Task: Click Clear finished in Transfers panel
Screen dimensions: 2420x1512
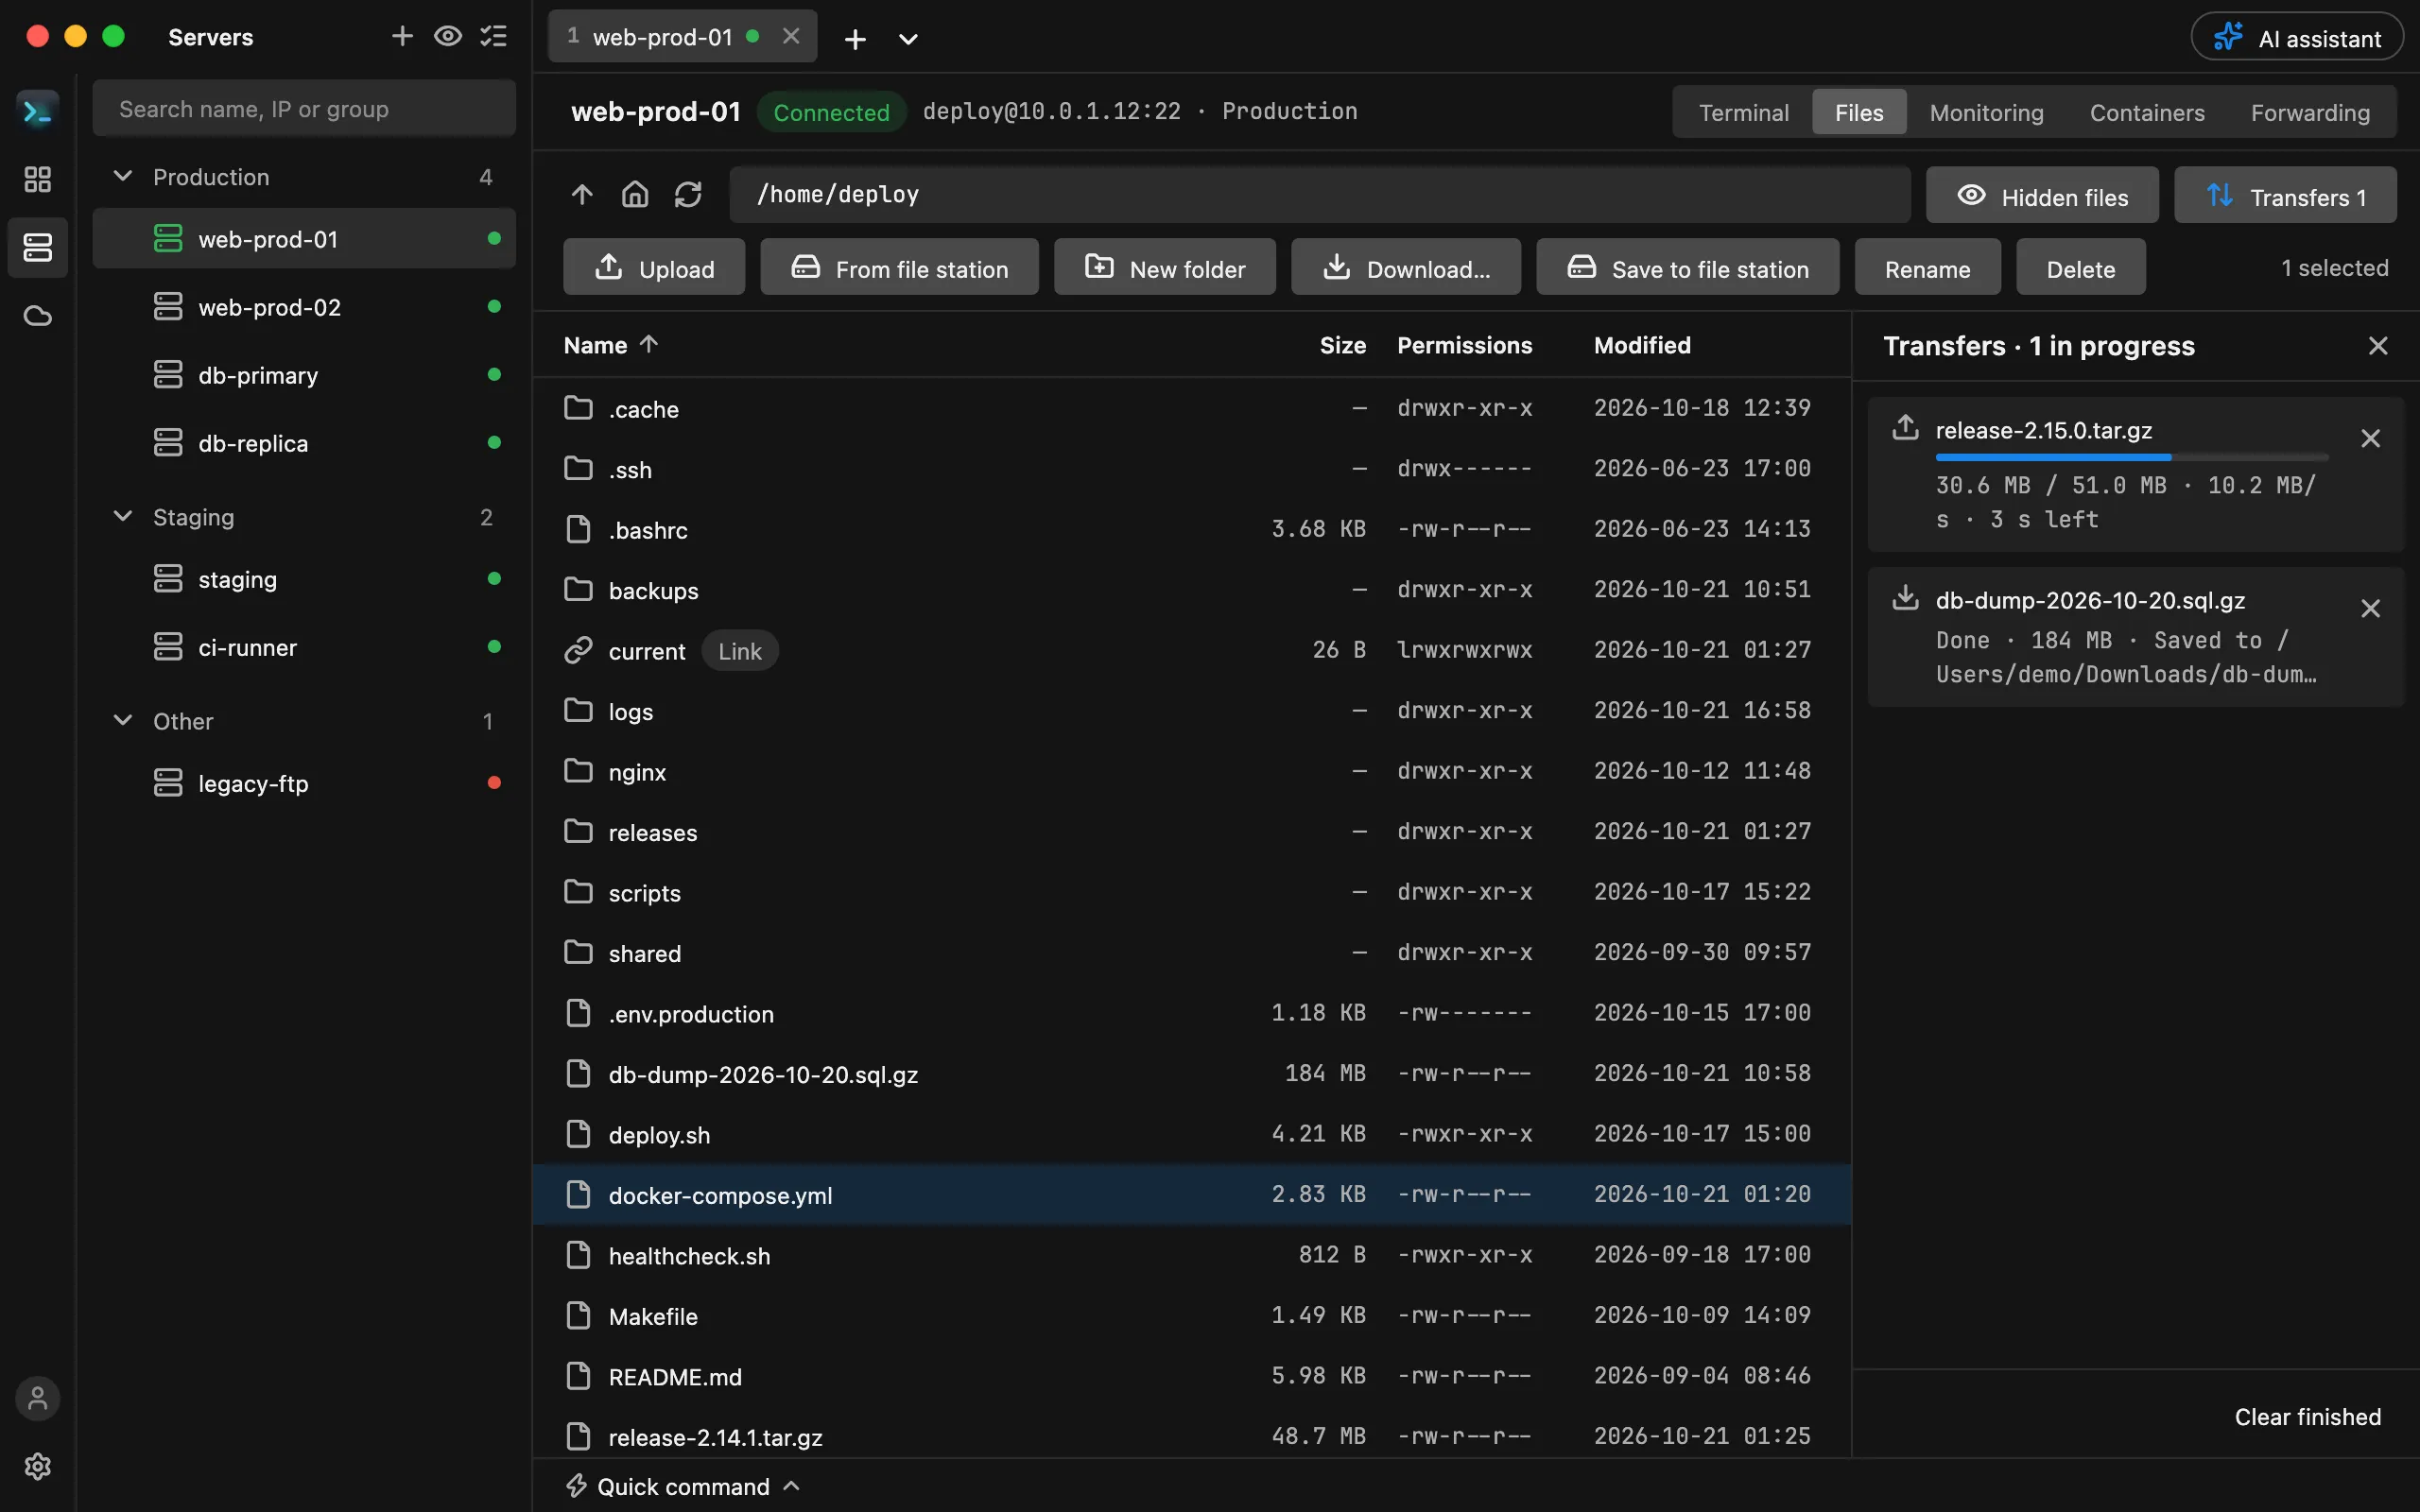Action: pos(2307,1417)
